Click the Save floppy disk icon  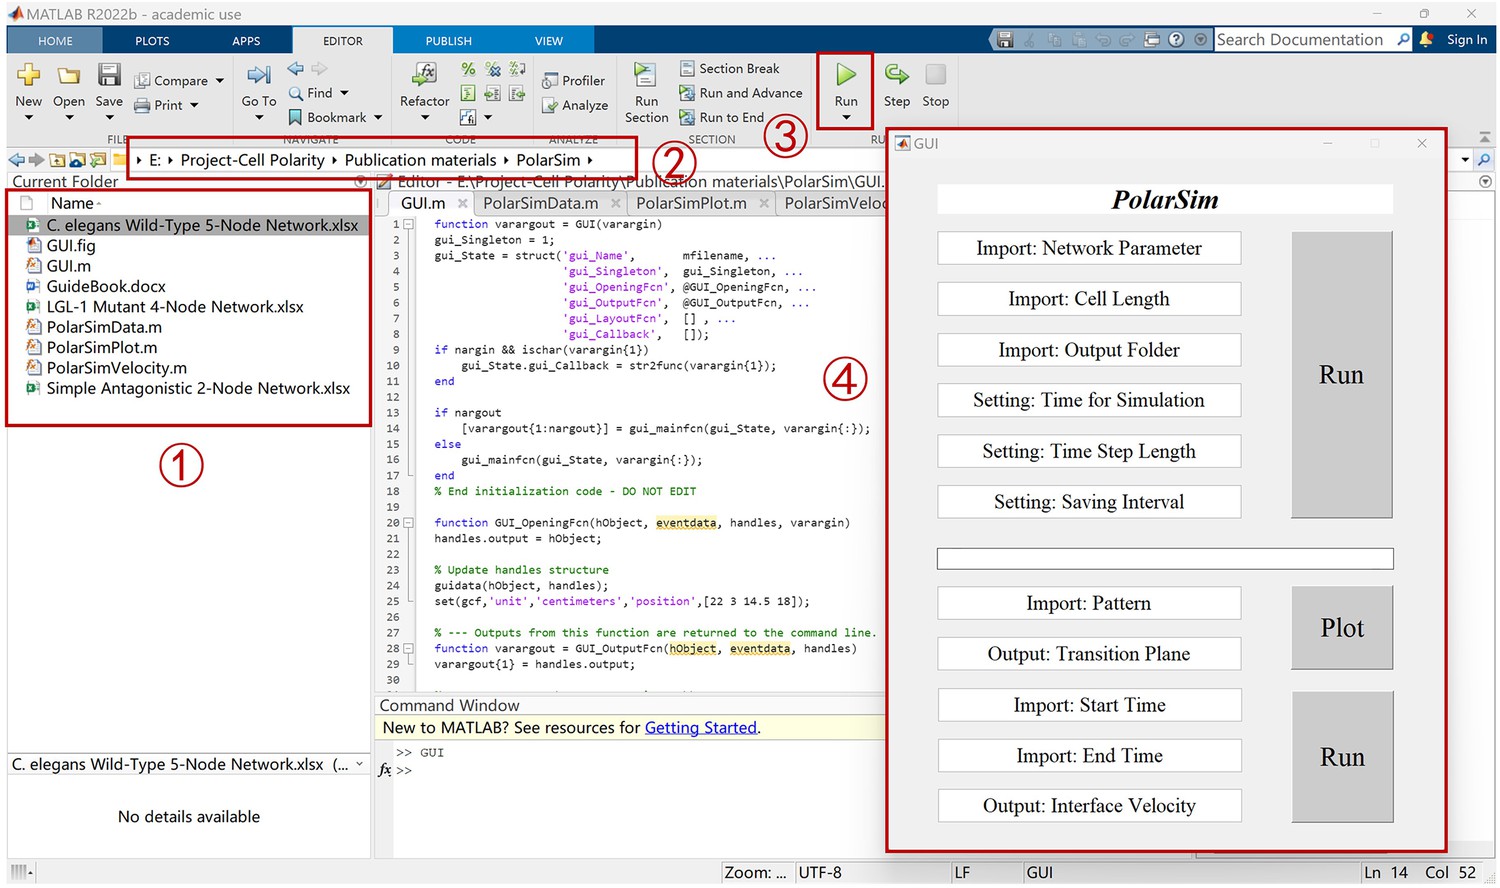coord(109,75)
